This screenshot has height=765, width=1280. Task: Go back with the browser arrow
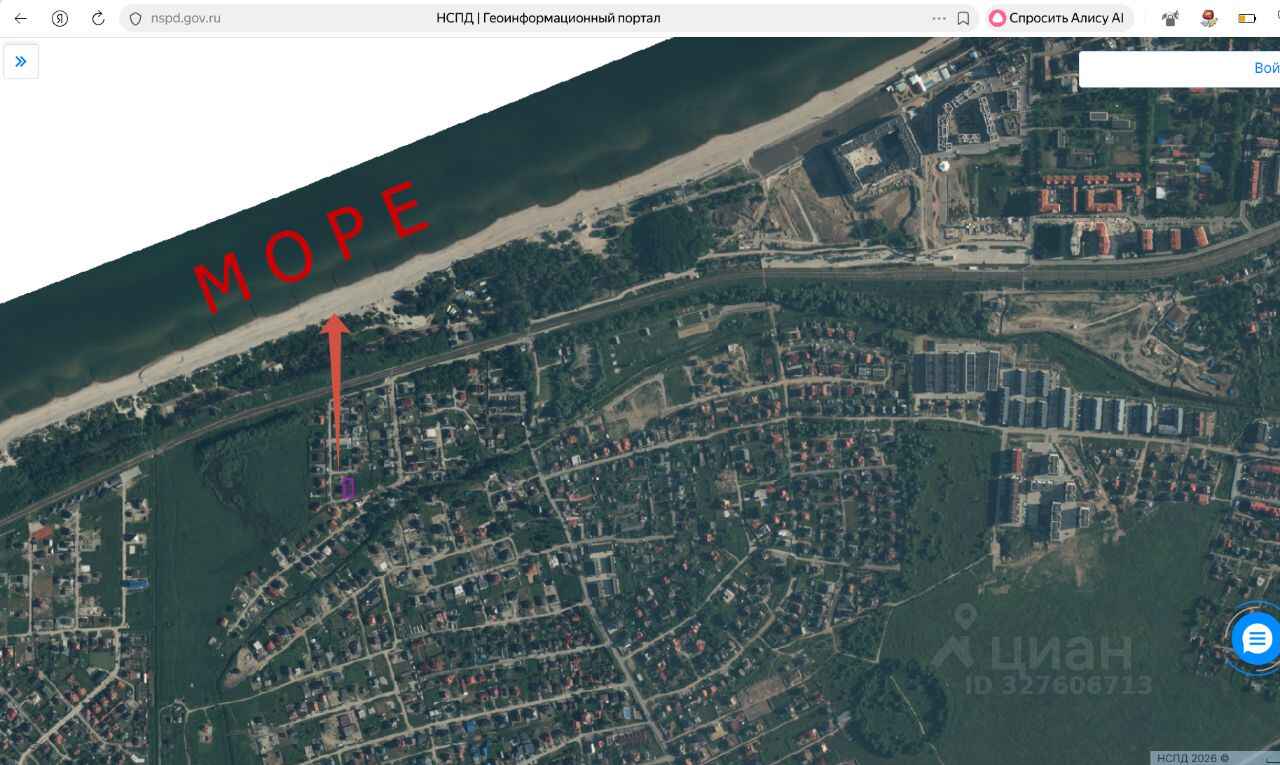point(20,18)
